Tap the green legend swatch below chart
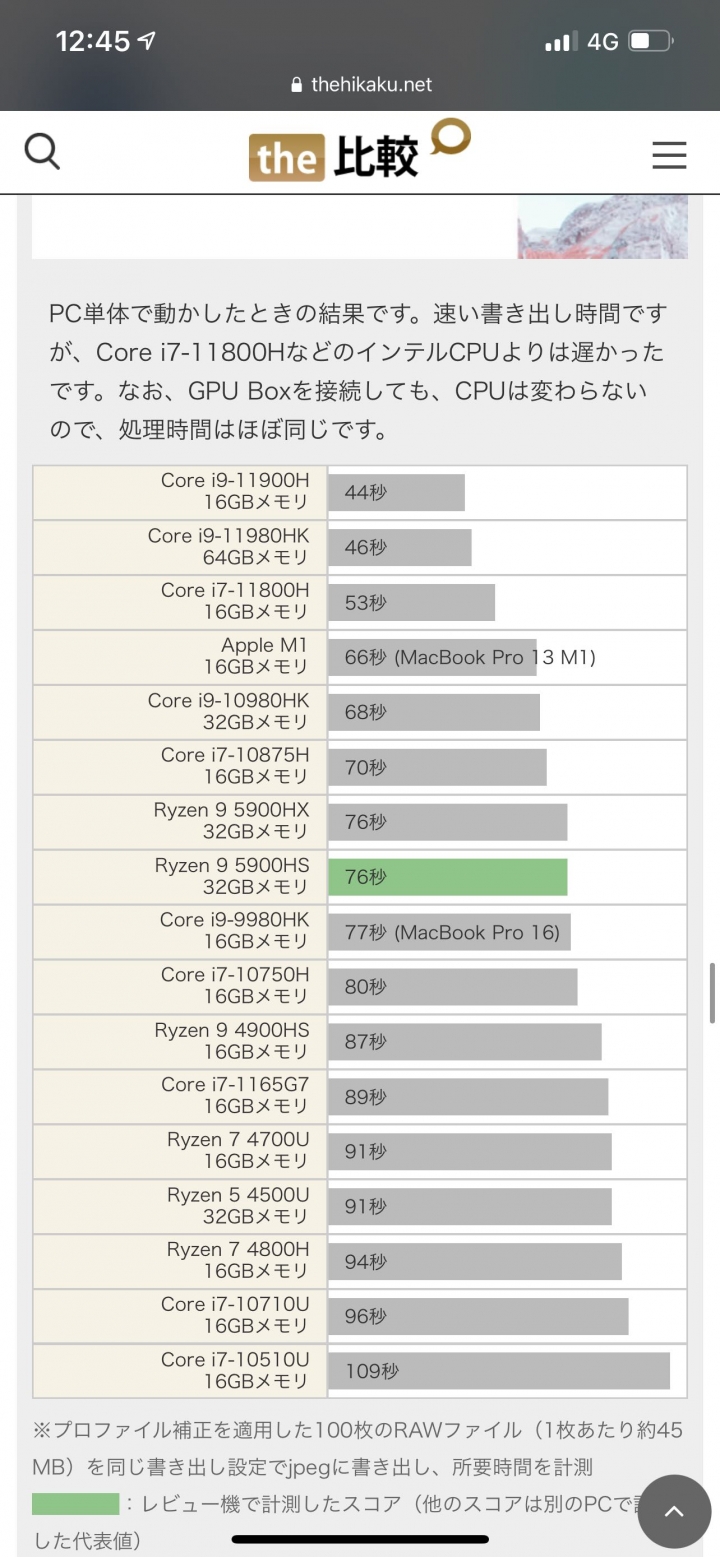The width and height of the screenshot is (720, 1557). 75,1503
